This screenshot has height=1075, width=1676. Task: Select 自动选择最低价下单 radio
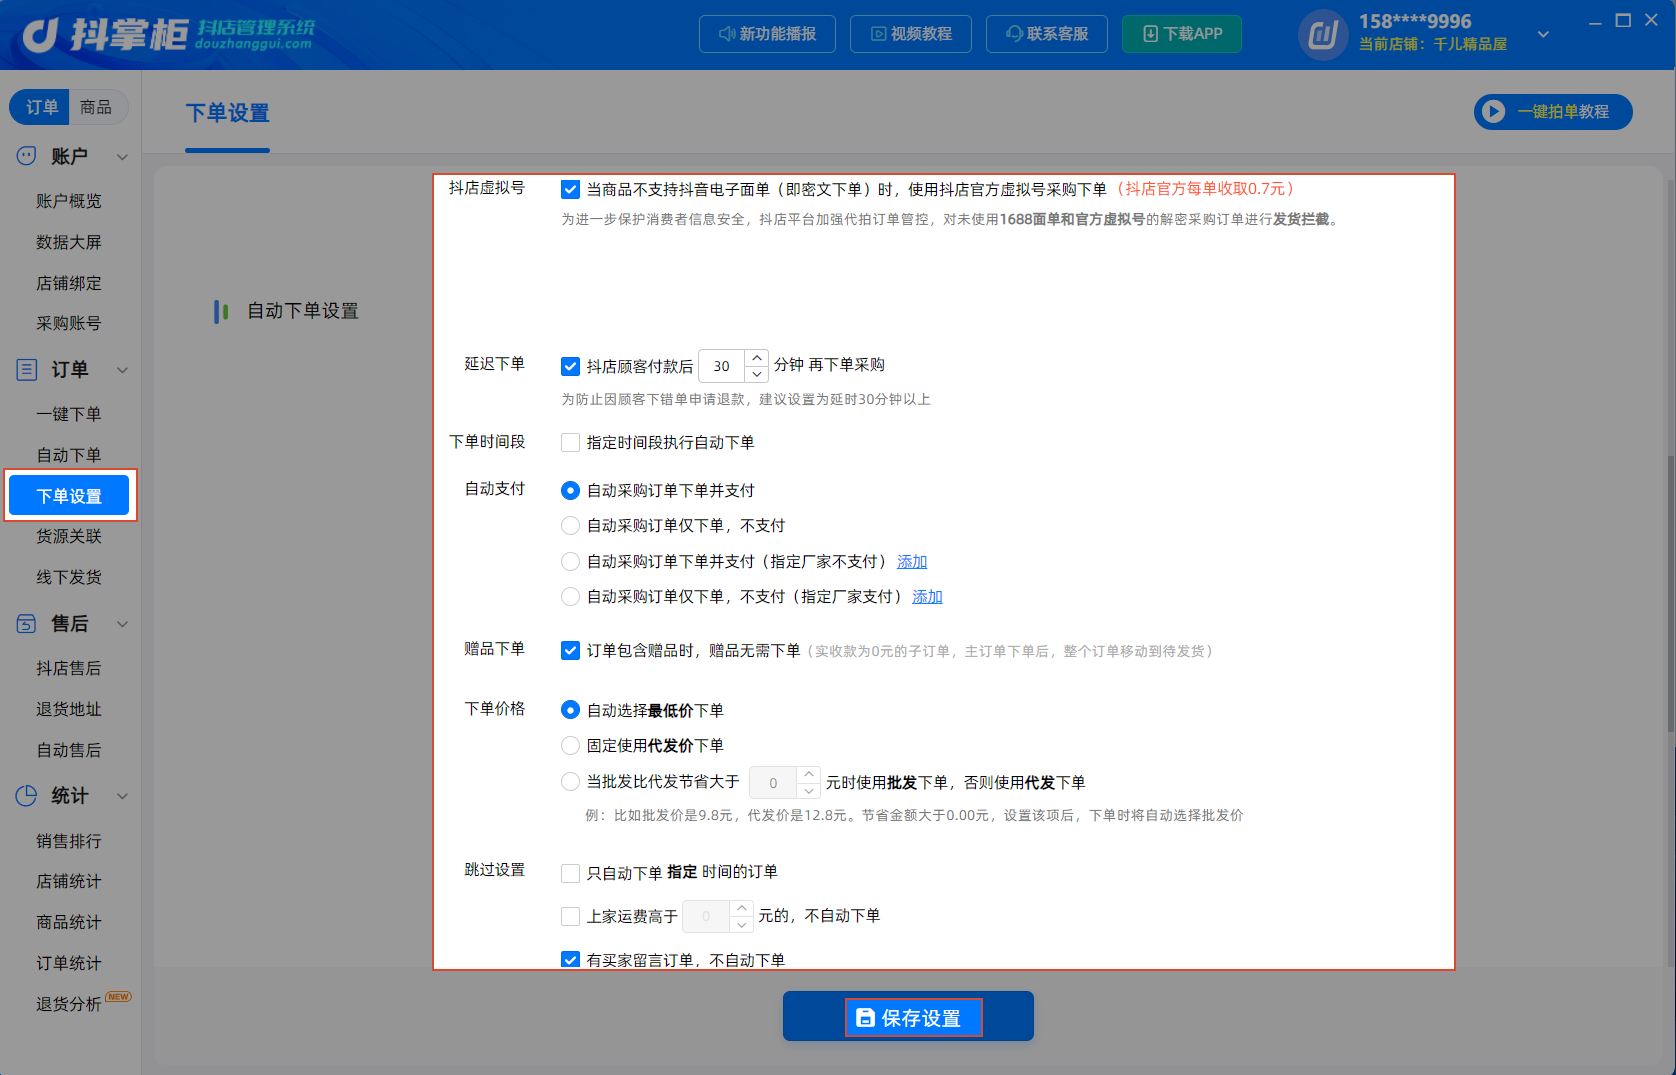(x=570, y=710)
